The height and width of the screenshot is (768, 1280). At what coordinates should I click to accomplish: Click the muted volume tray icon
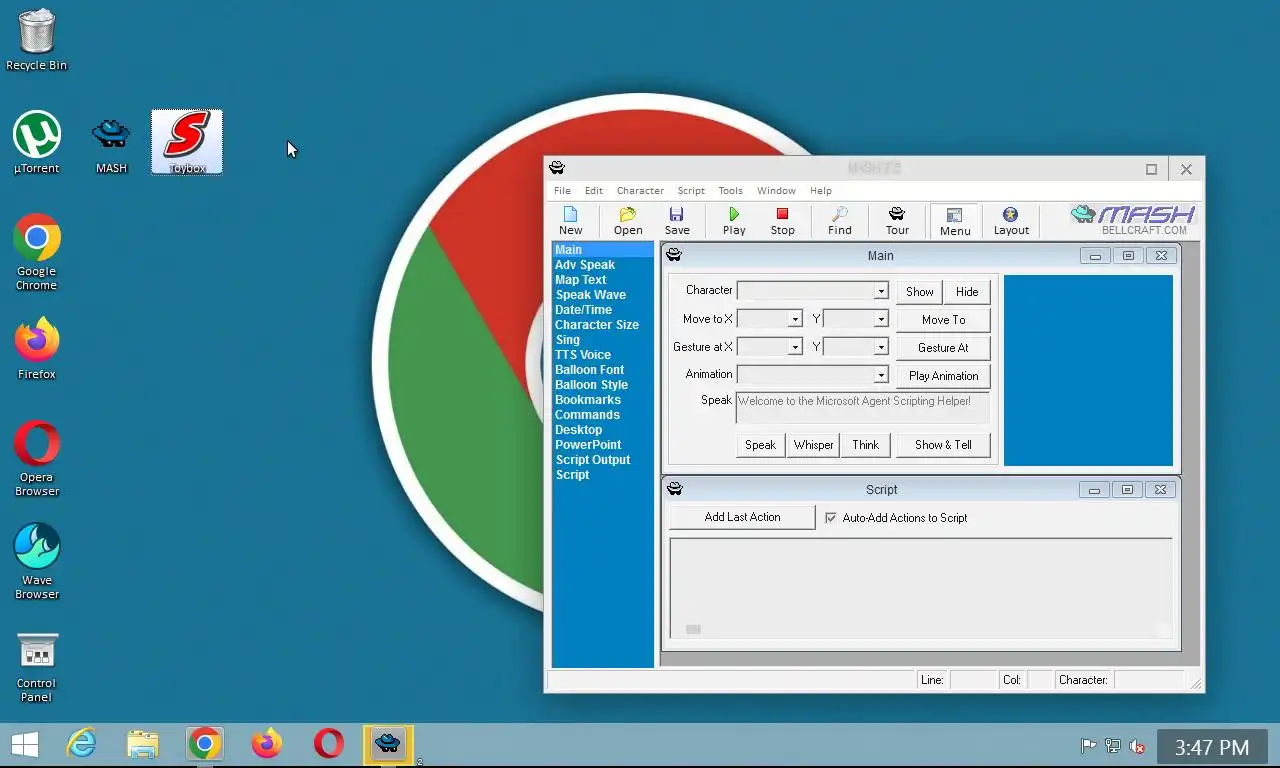[1137, 746]
